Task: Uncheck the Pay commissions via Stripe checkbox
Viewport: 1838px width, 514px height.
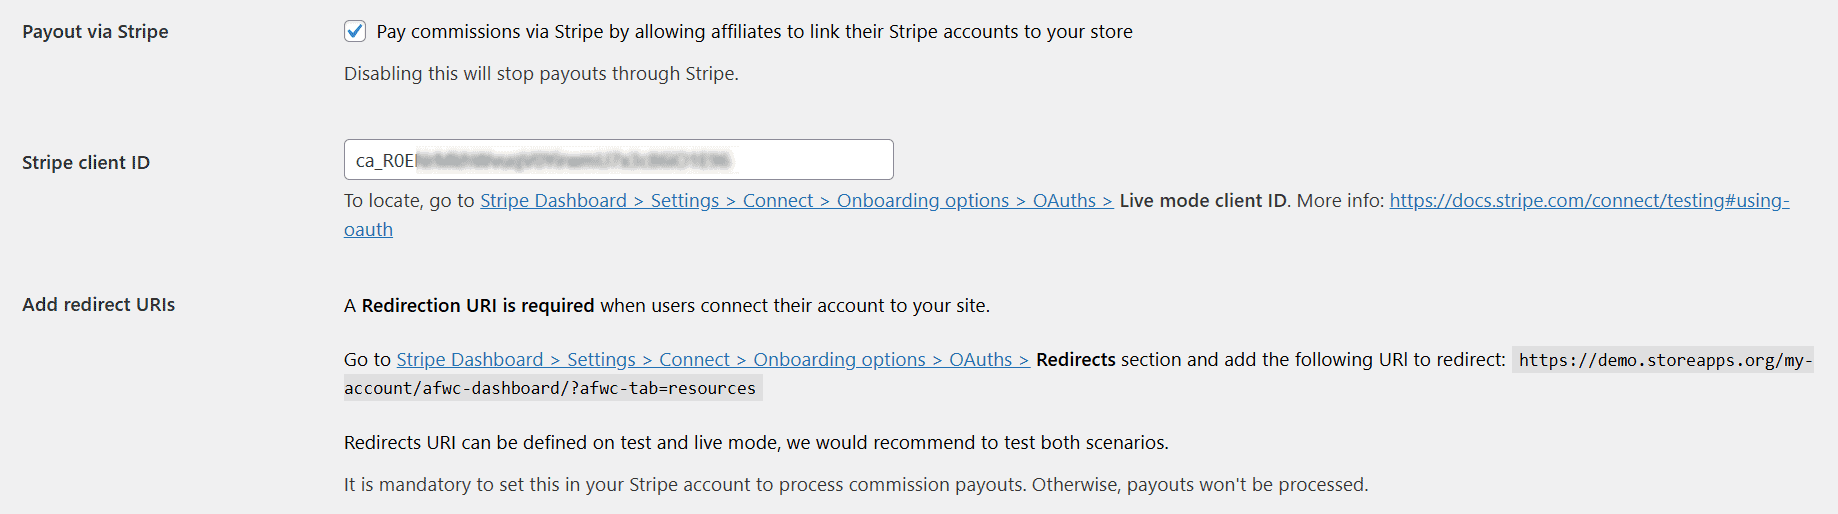Action: (355, 31)
